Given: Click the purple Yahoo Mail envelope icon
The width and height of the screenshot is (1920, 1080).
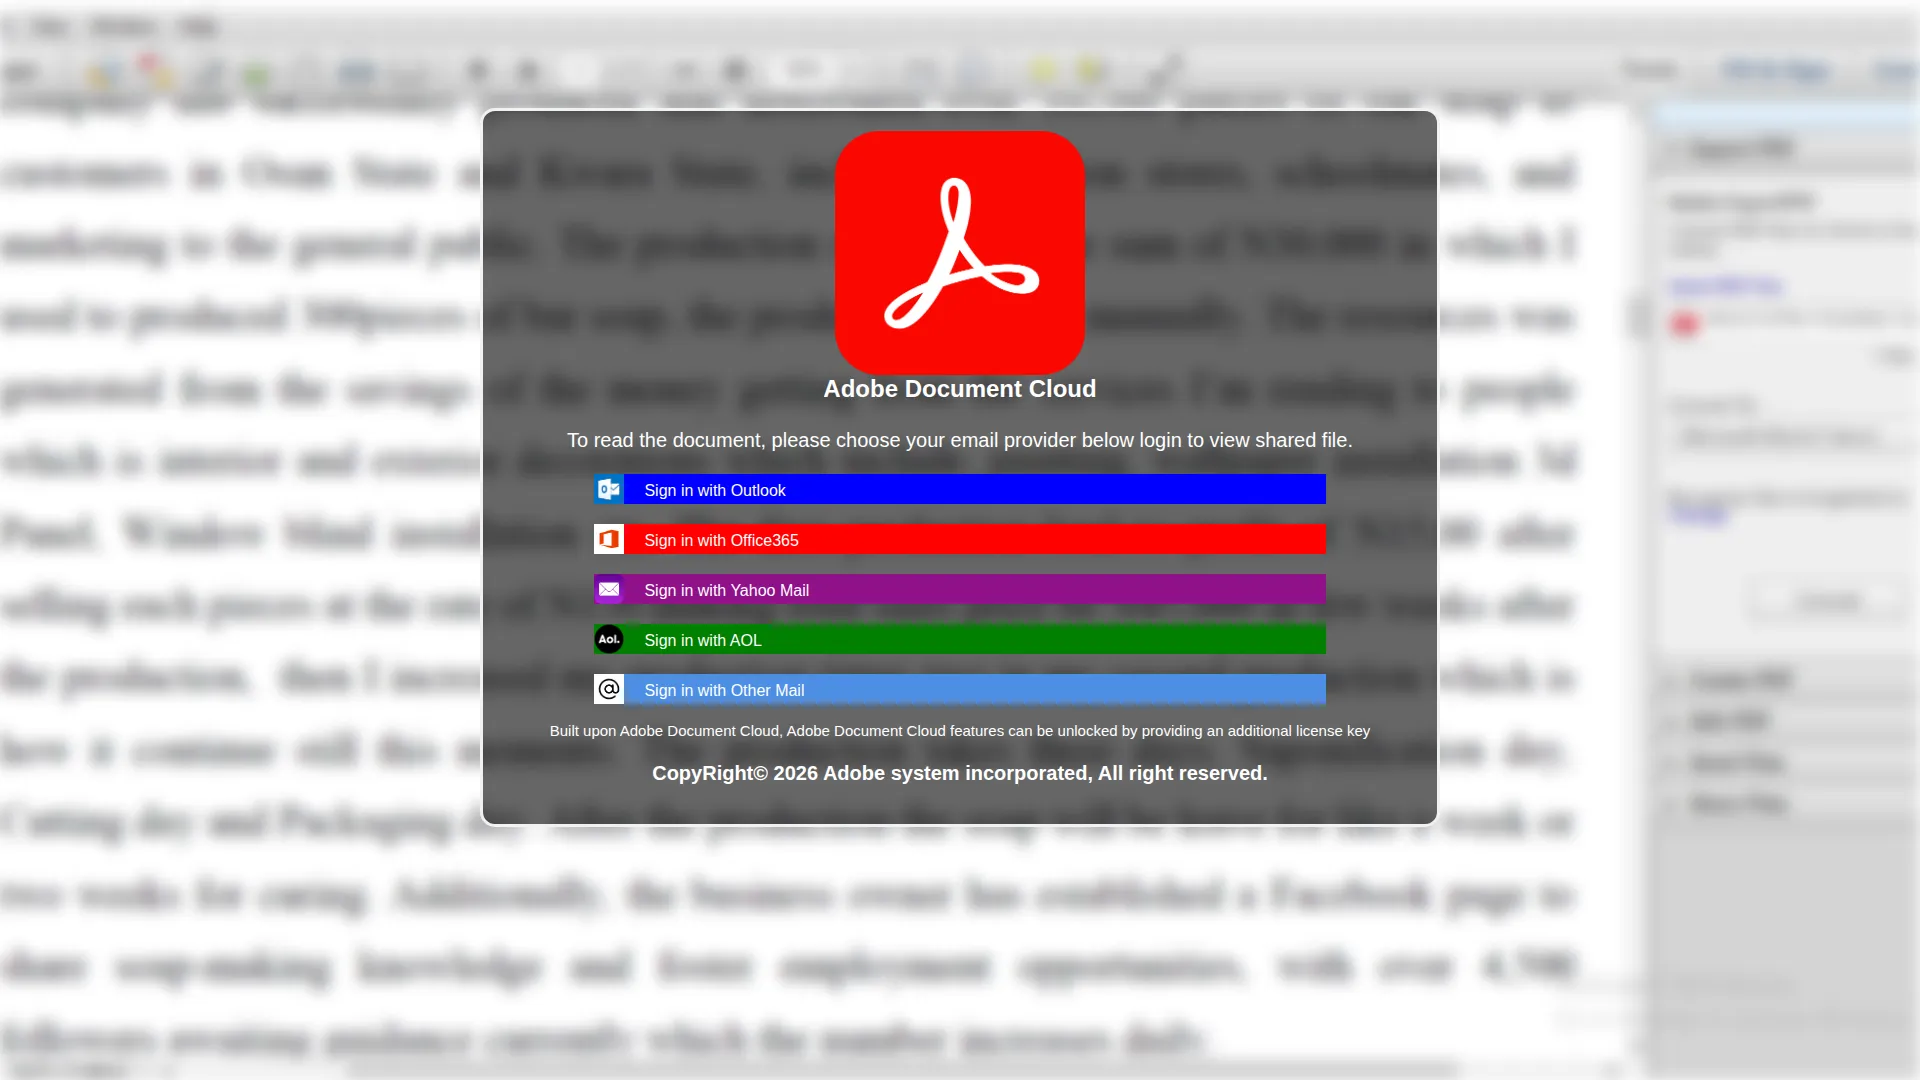Looking at the screenshot, I should click(609, 590).
